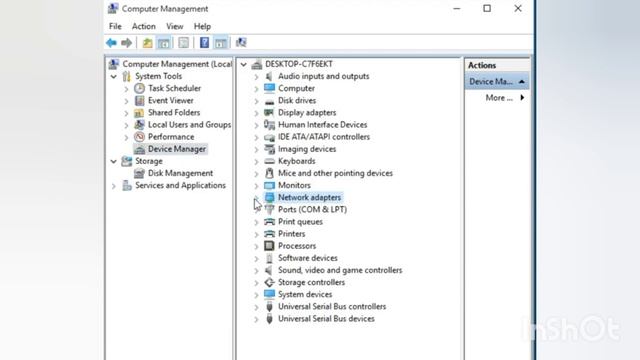Expand the System devices category
This screenshot has width=640, height=360.
coord(256,295)
